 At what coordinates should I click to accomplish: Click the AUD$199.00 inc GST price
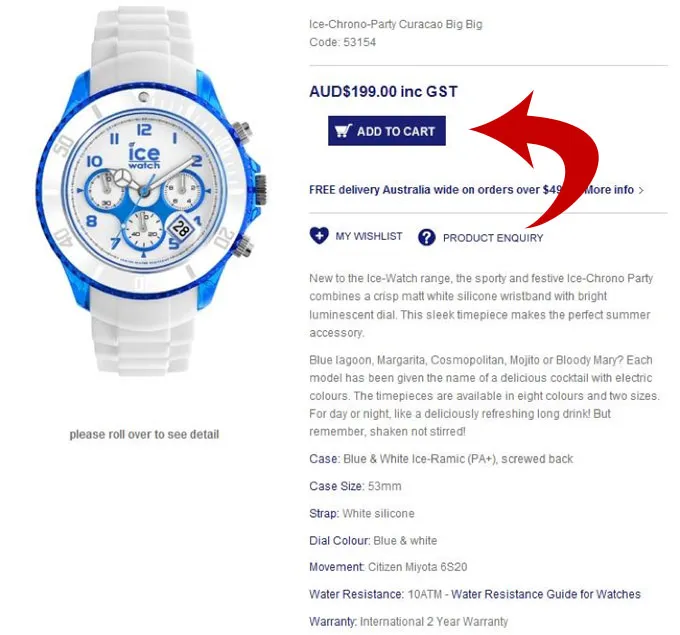[x=383, y=92]
